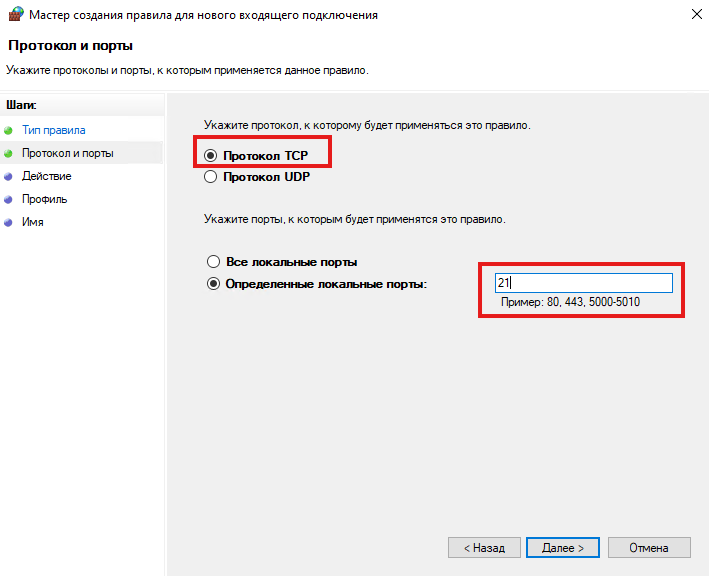
Task: Click the green bullet beside Протокол и порты step
Action: click(x=9, y=153)
